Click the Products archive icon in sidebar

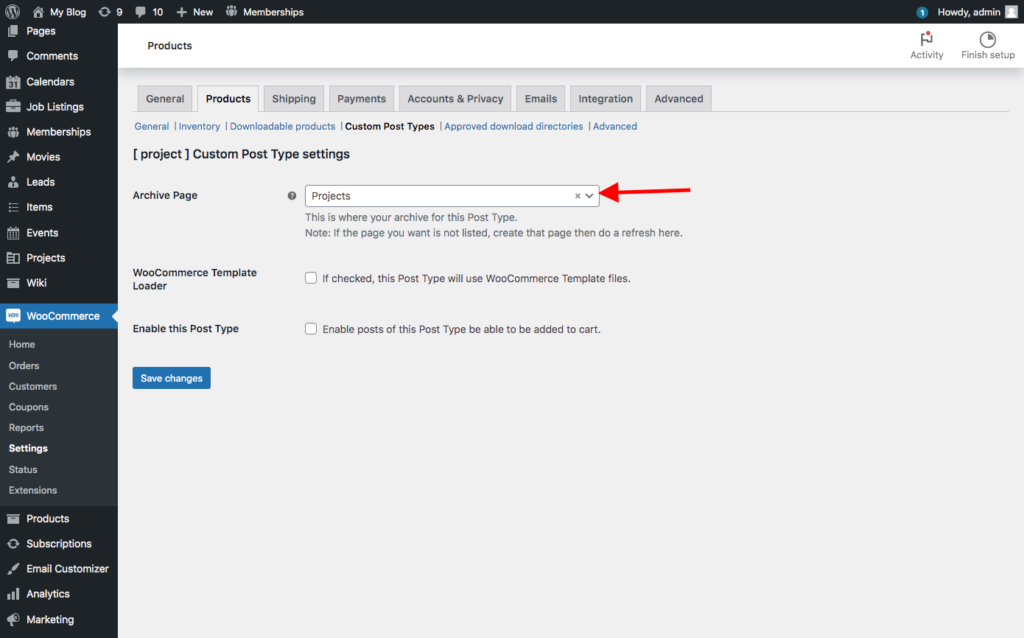click(x=13, y=518)
